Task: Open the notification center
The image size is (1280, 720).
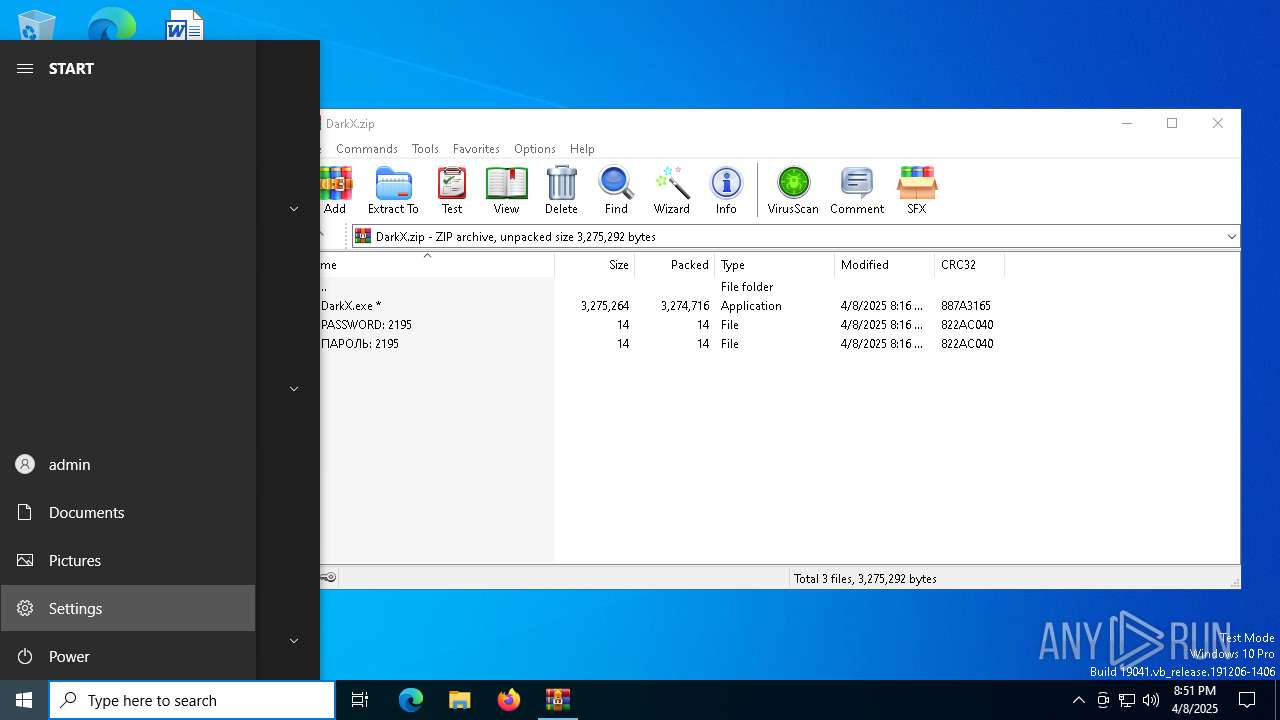Action: pos(1247,700)
